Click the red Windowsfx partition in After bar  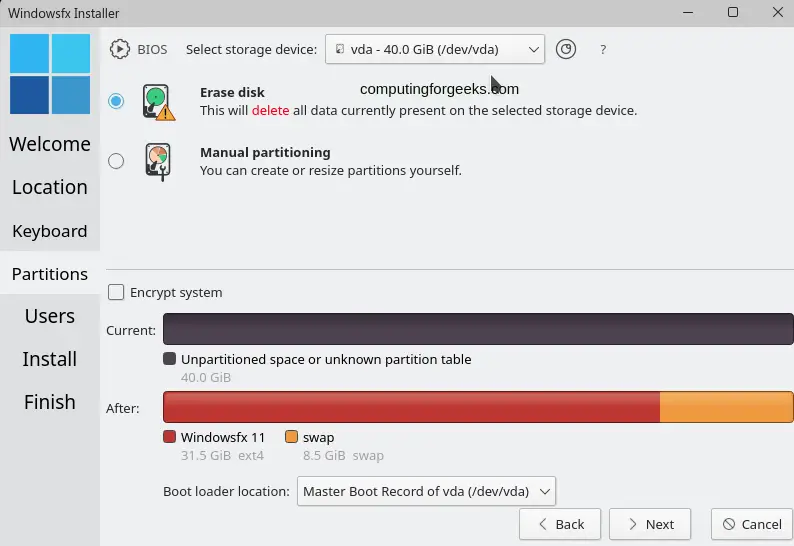(x=411, y=407)
